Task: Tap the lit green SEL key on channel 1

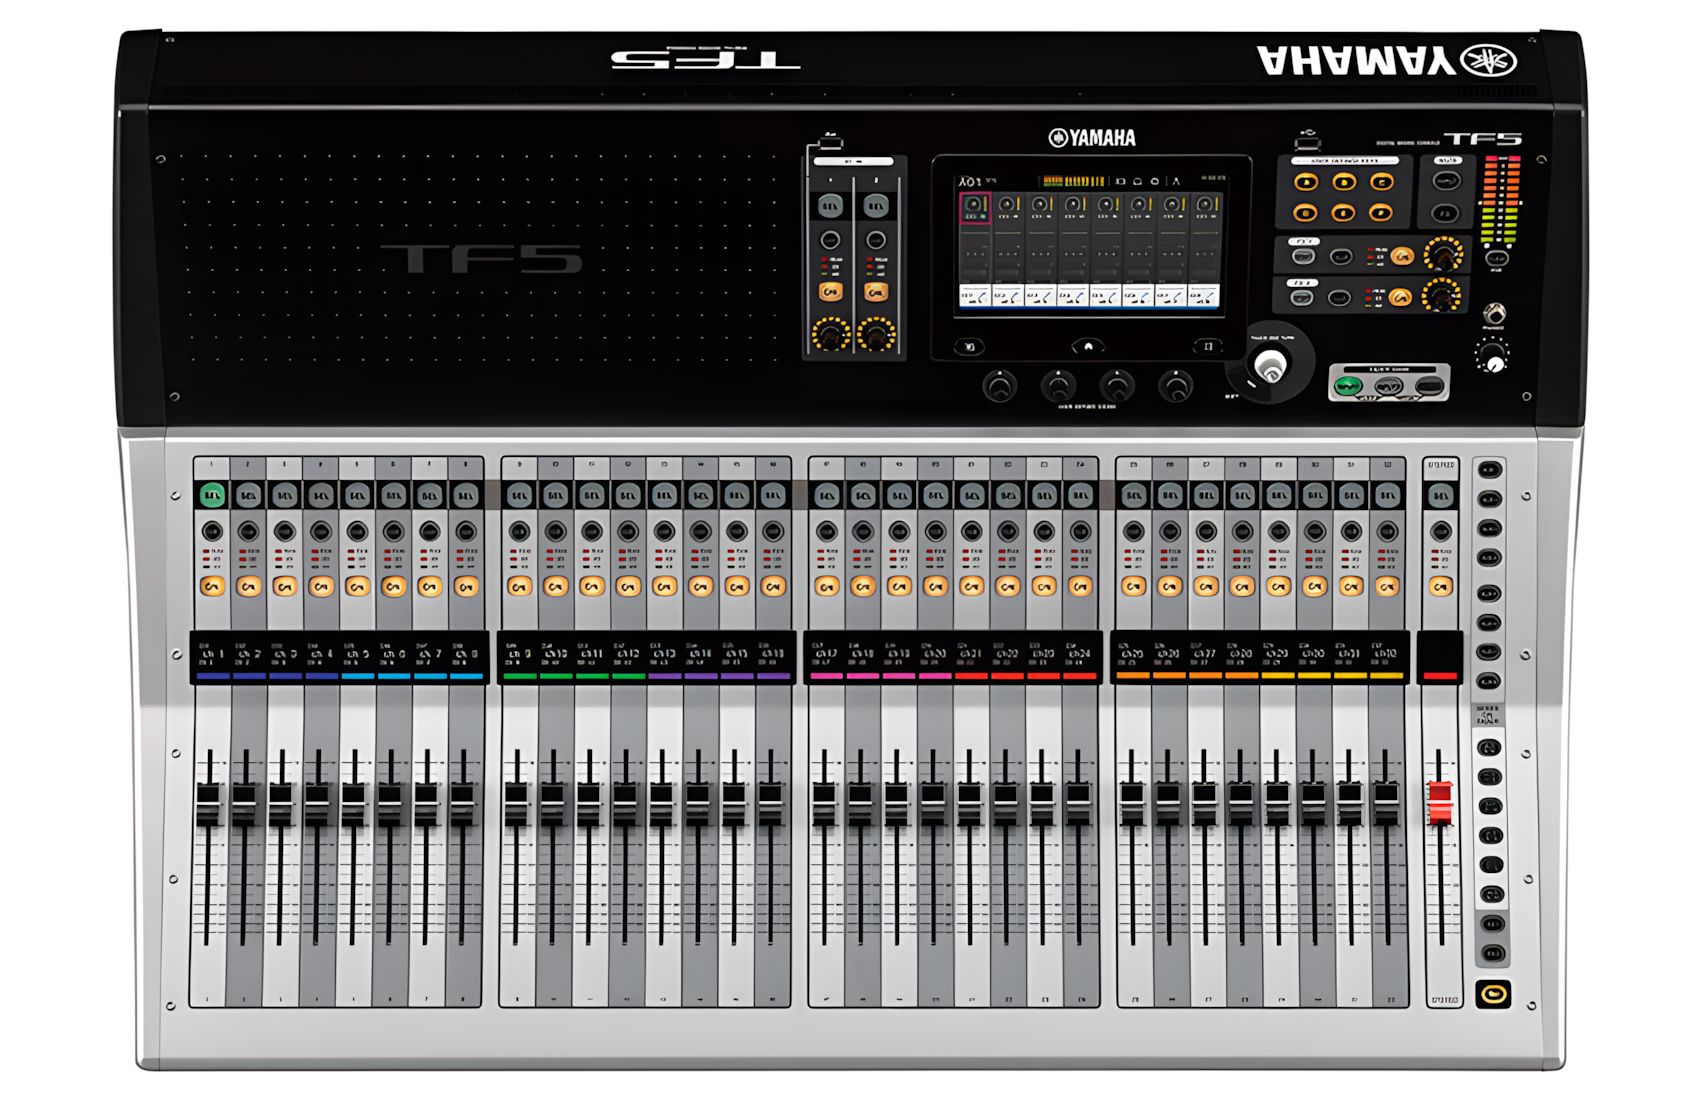Action: pyautogui.click(x=212, y=495)
